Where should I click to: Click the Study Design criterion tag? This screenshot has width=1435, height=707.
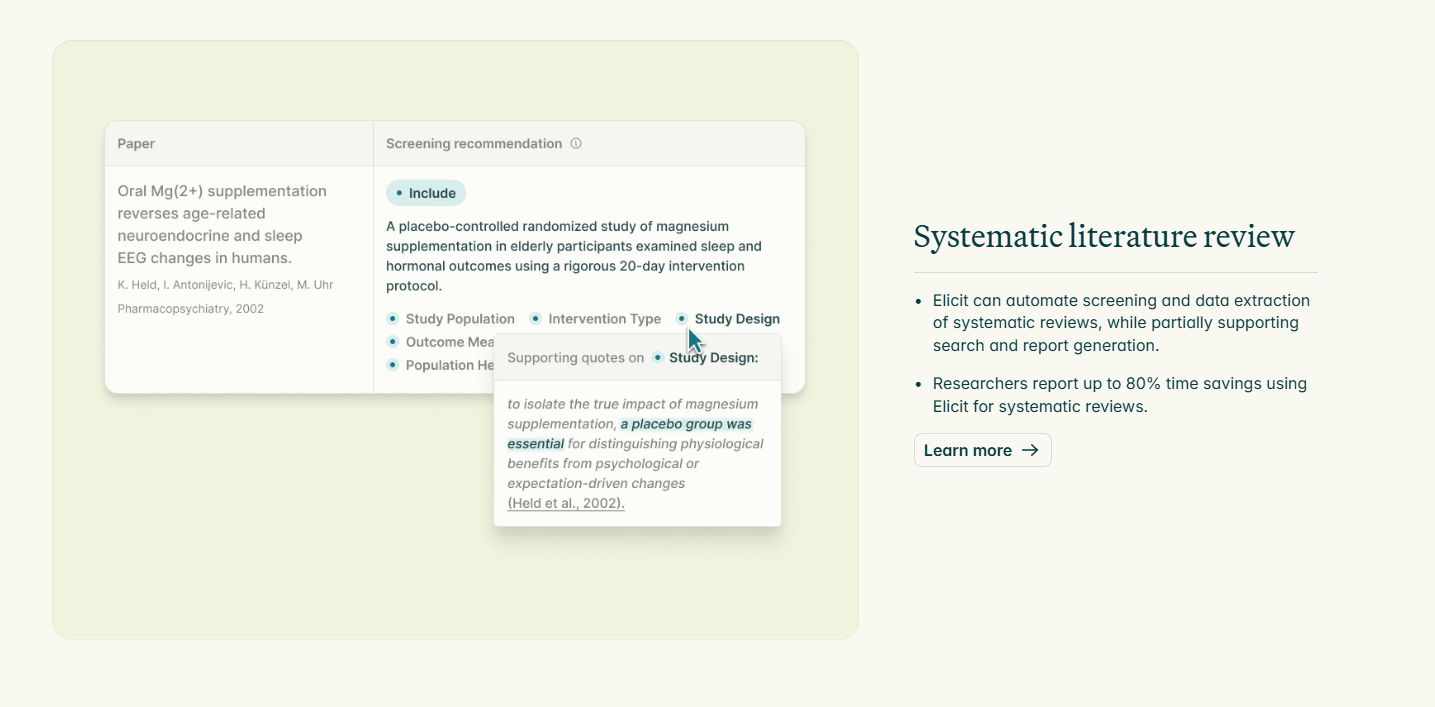(728, 319)
